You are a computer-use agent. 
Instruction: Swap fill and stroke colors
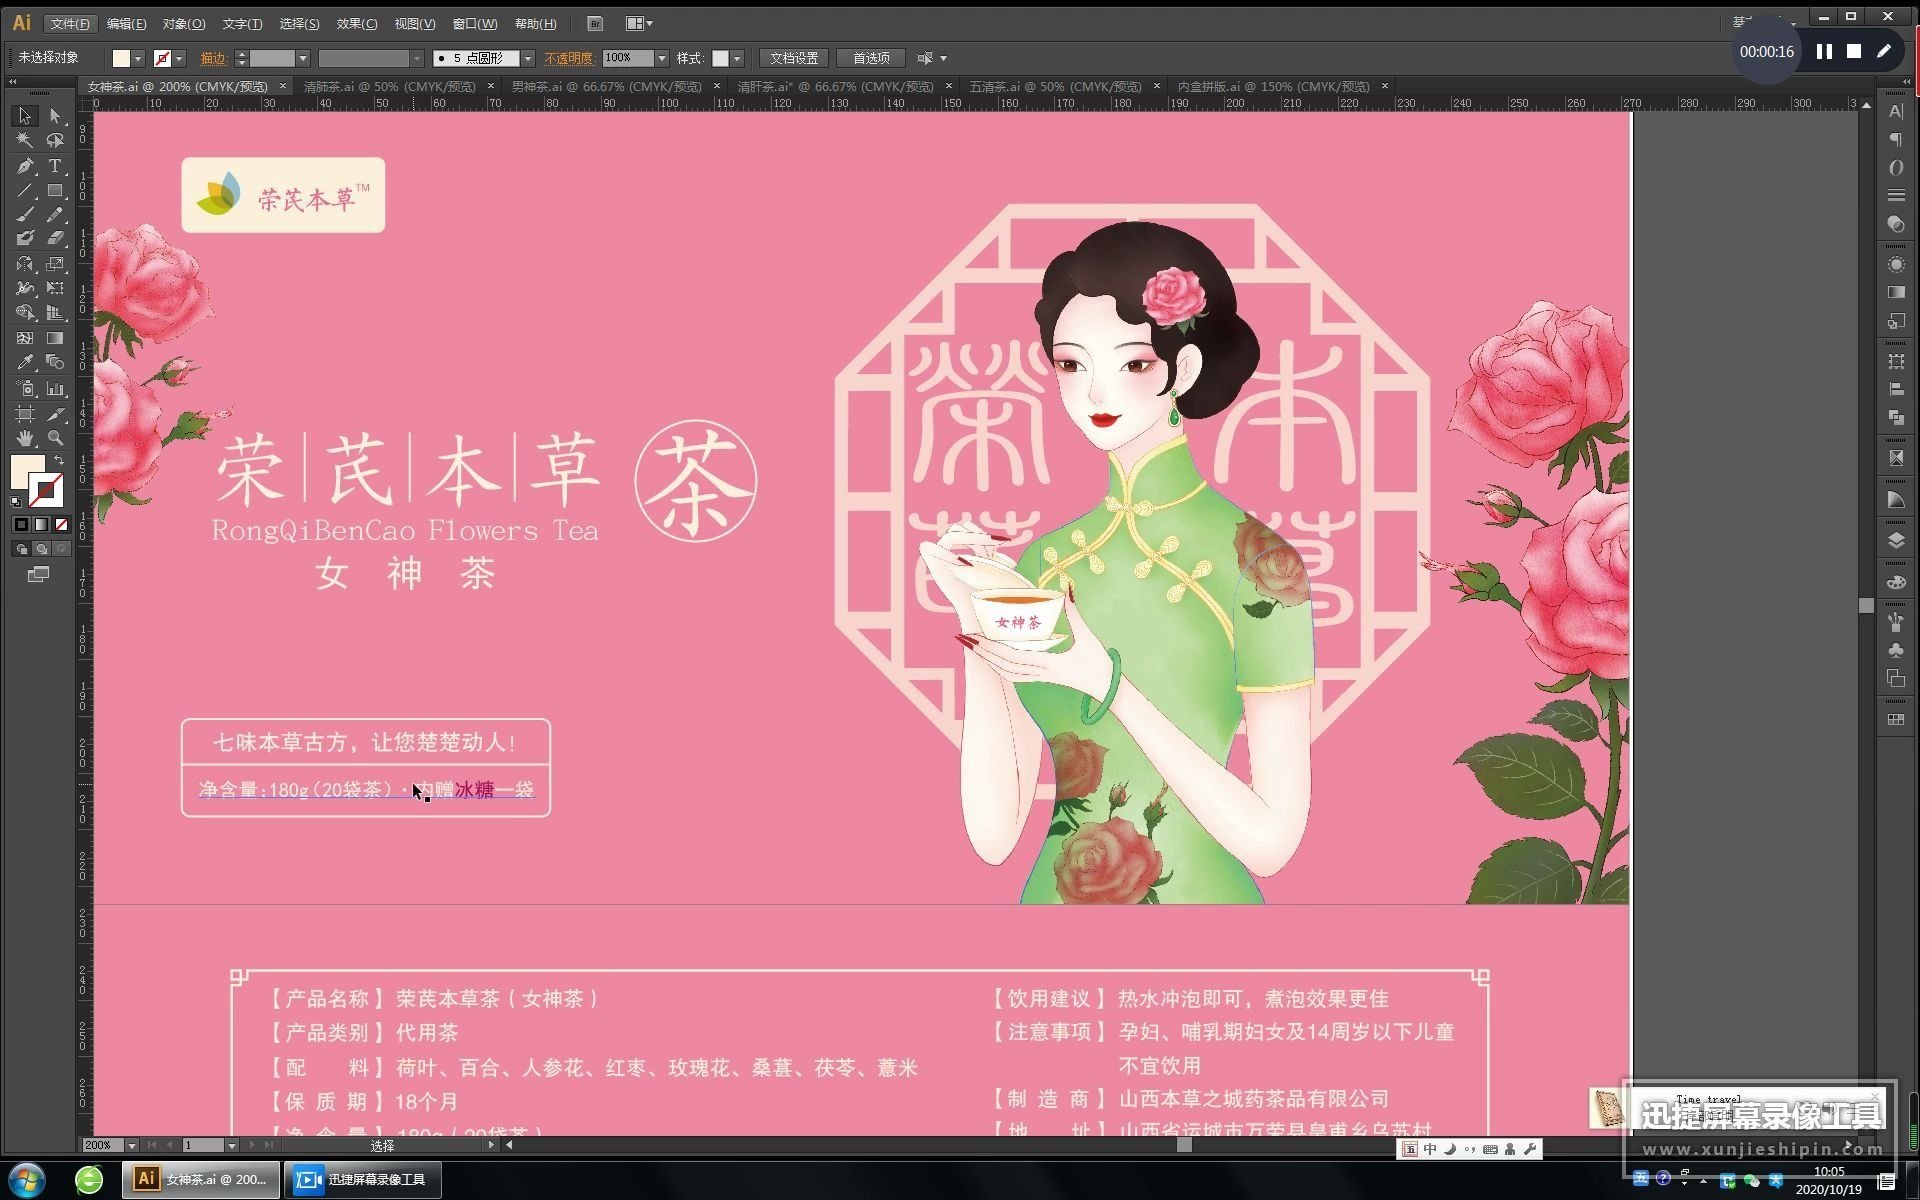click(59, 460)
